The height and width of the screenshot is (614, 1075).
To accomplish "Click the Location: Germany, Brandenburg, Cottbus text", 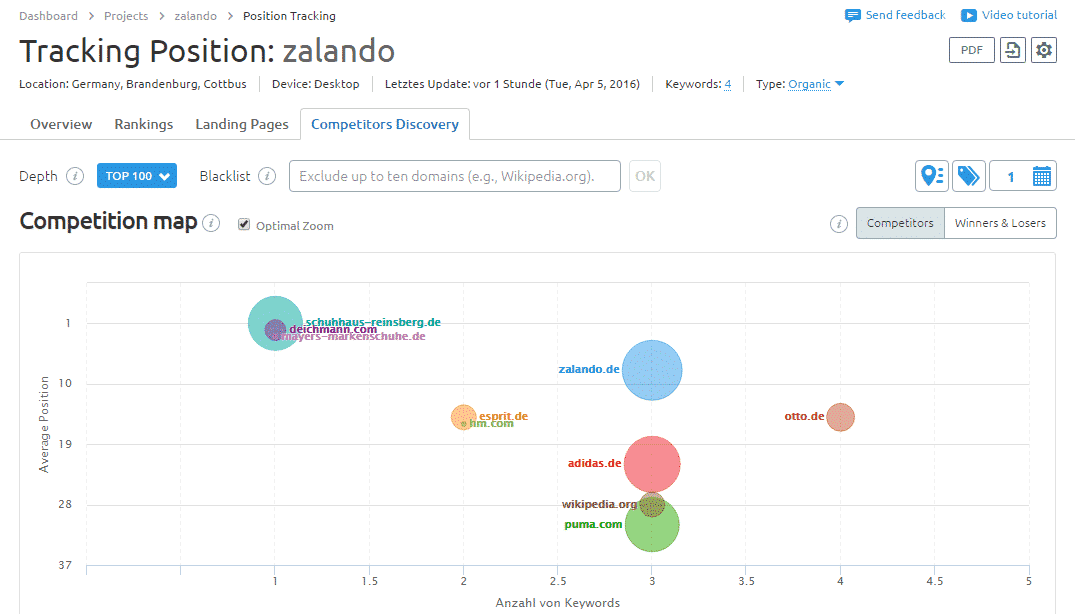I will click(133, 84).
